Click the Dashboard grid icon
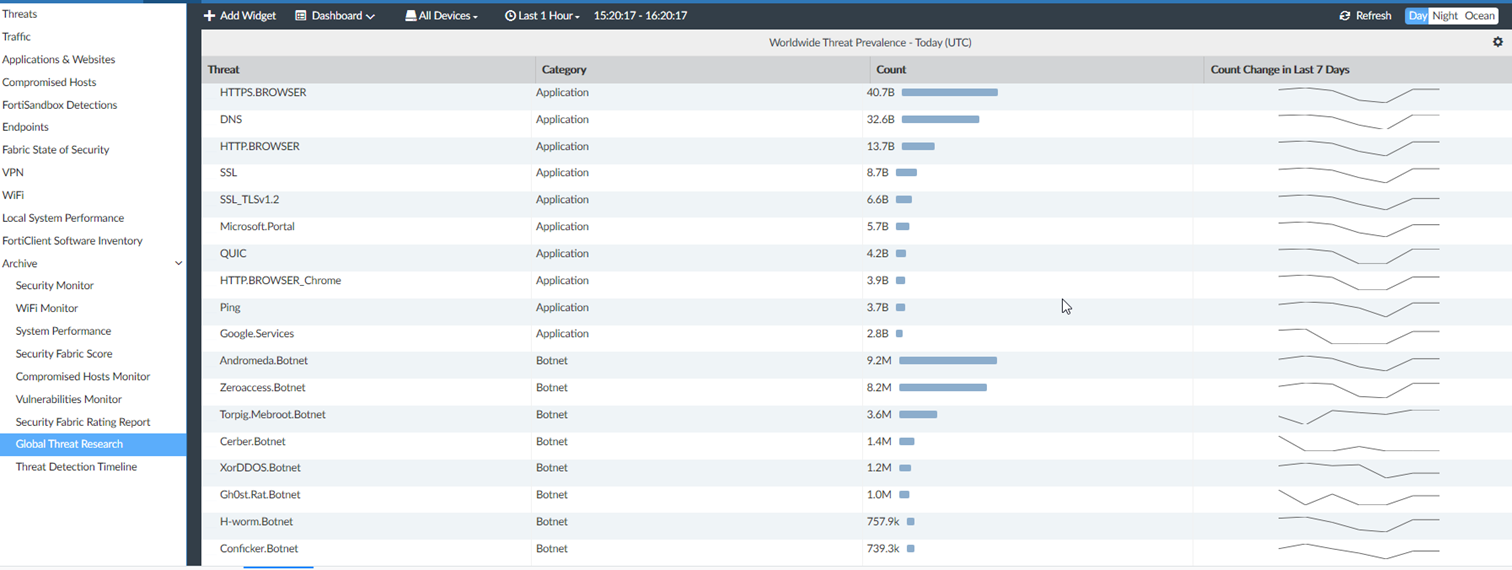The height and width of the screenshot is (570, 1512). pyautogui.click(x=300, y=16)
